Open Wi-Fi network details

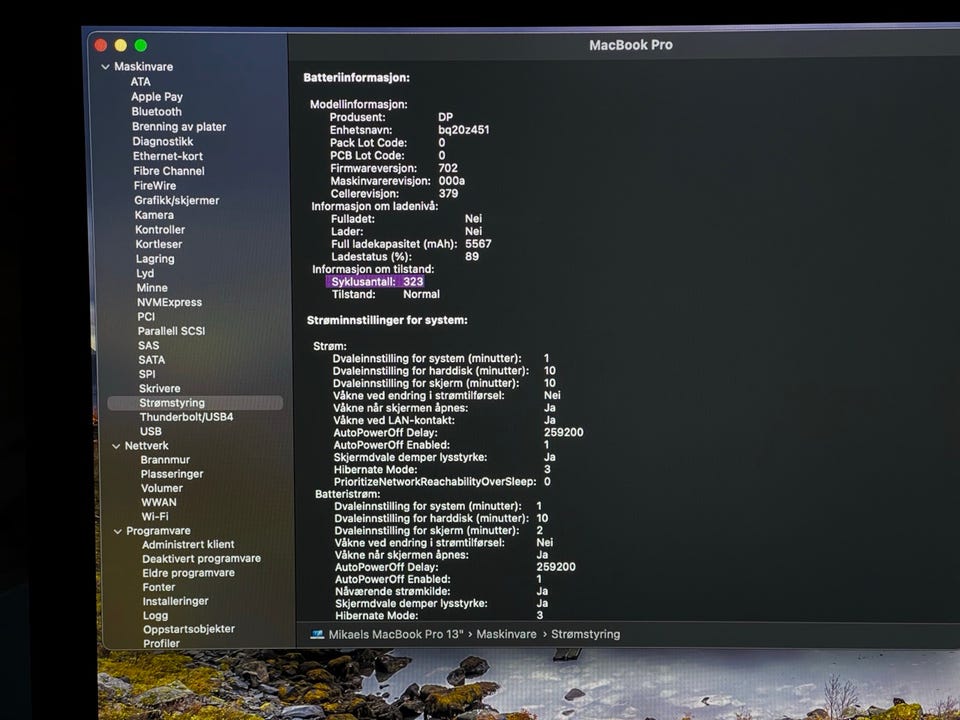[155, 517]
